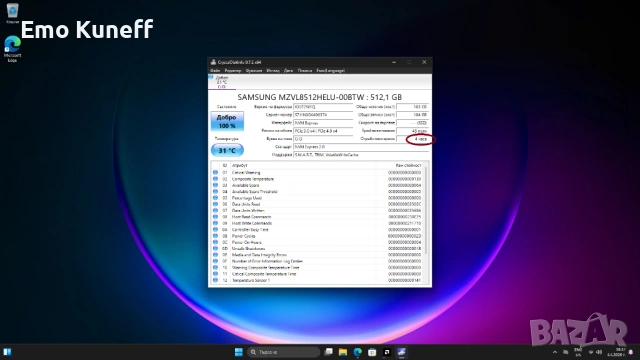This screenshot has width=640, height=360.
Task: Click the 31 °C temperature button
Action: [x=227, y=150]
